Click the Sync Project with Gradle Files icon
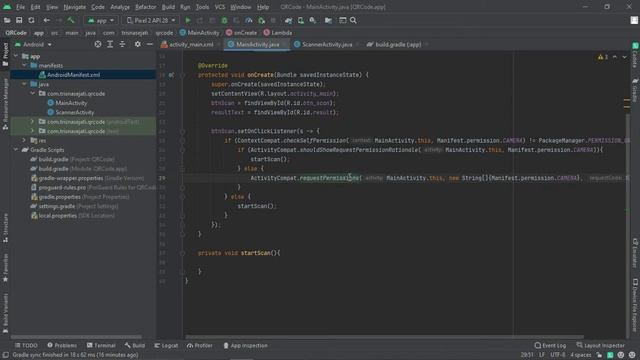The image size is (640, 360). click(x=289, y=20)
